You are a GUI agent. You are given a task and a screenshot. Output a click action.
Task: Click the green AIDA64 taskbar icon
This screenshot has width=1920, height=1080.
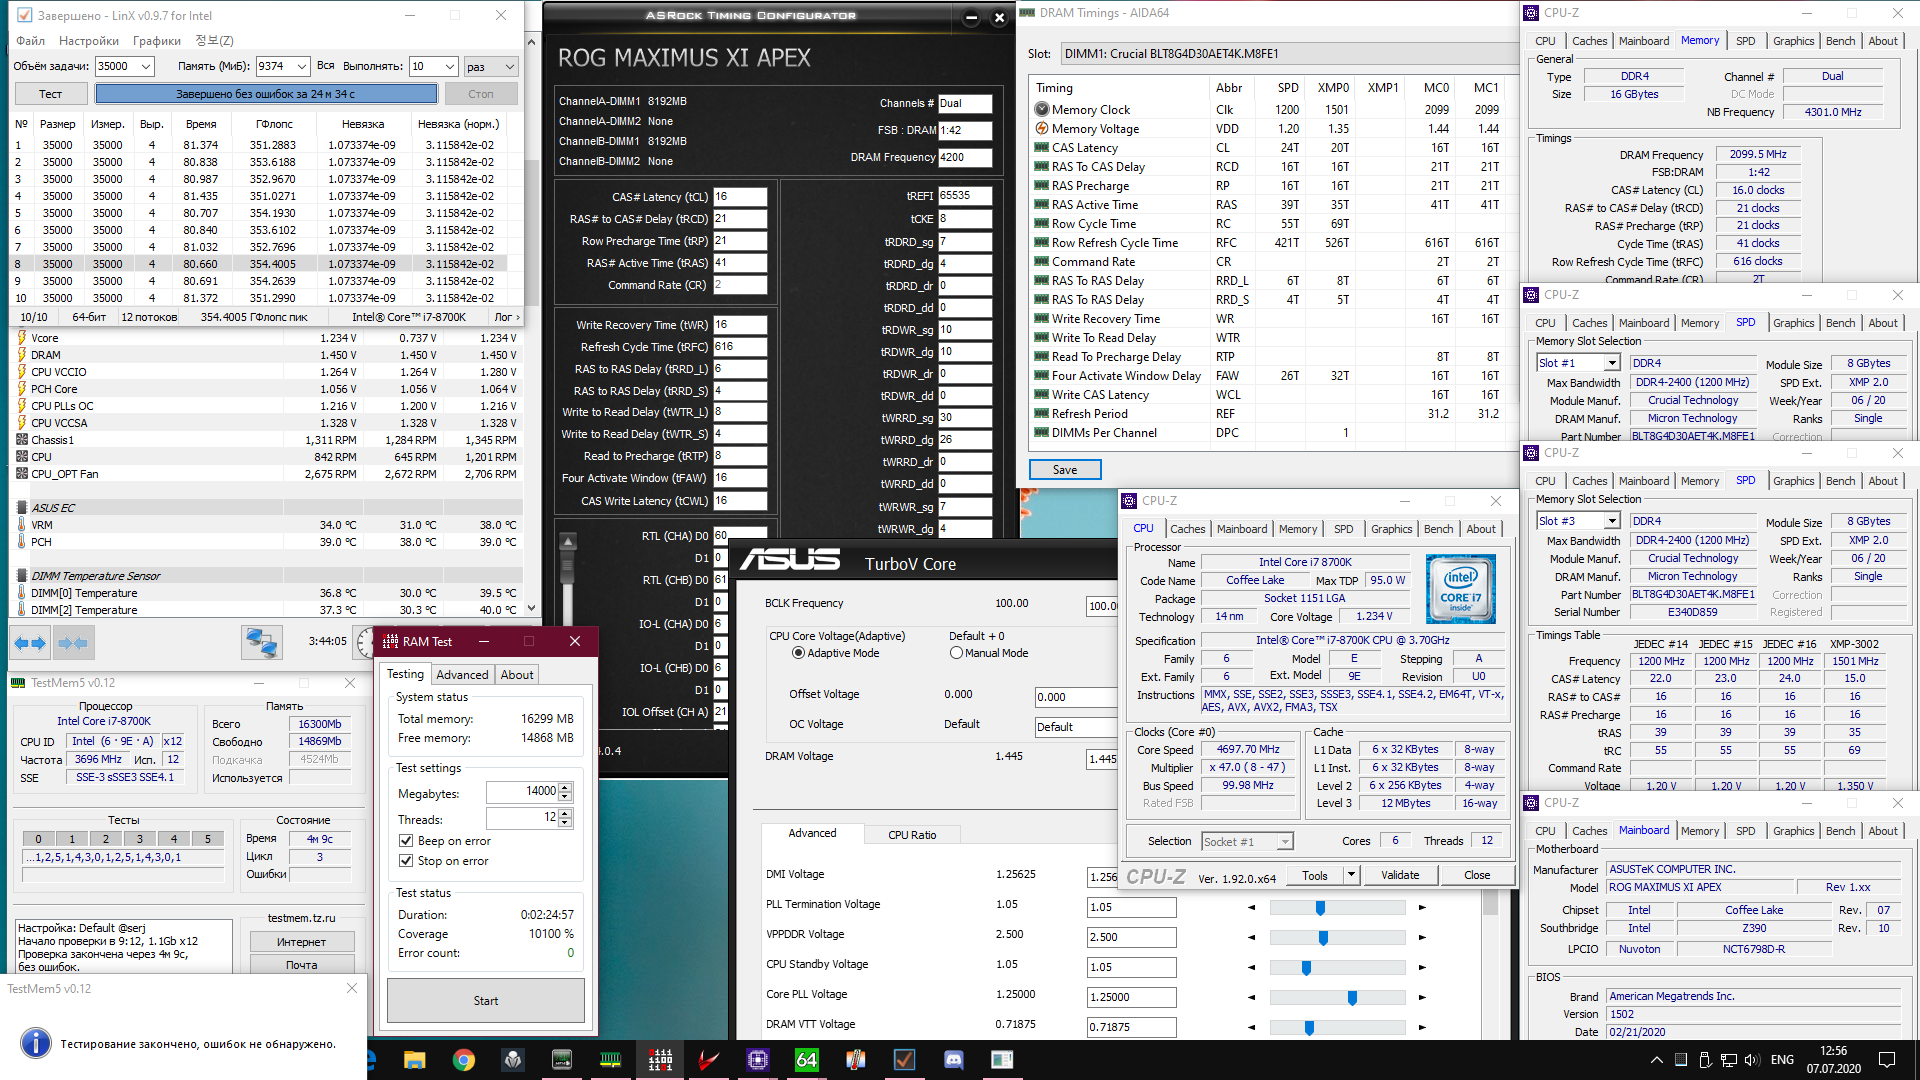(806, 1060)
